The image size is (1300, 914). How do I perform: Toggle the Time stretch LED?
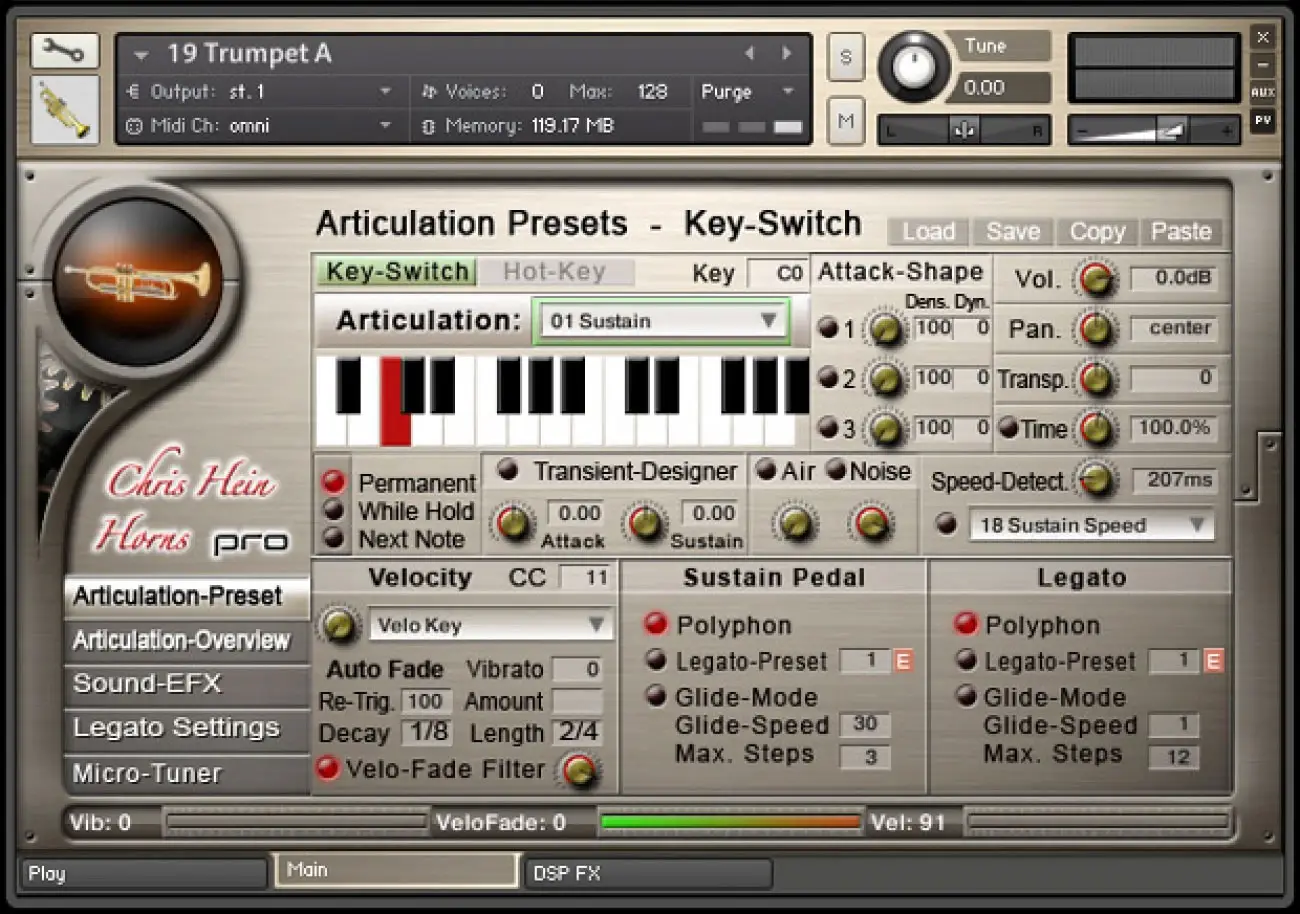[x=1008, y=429]
